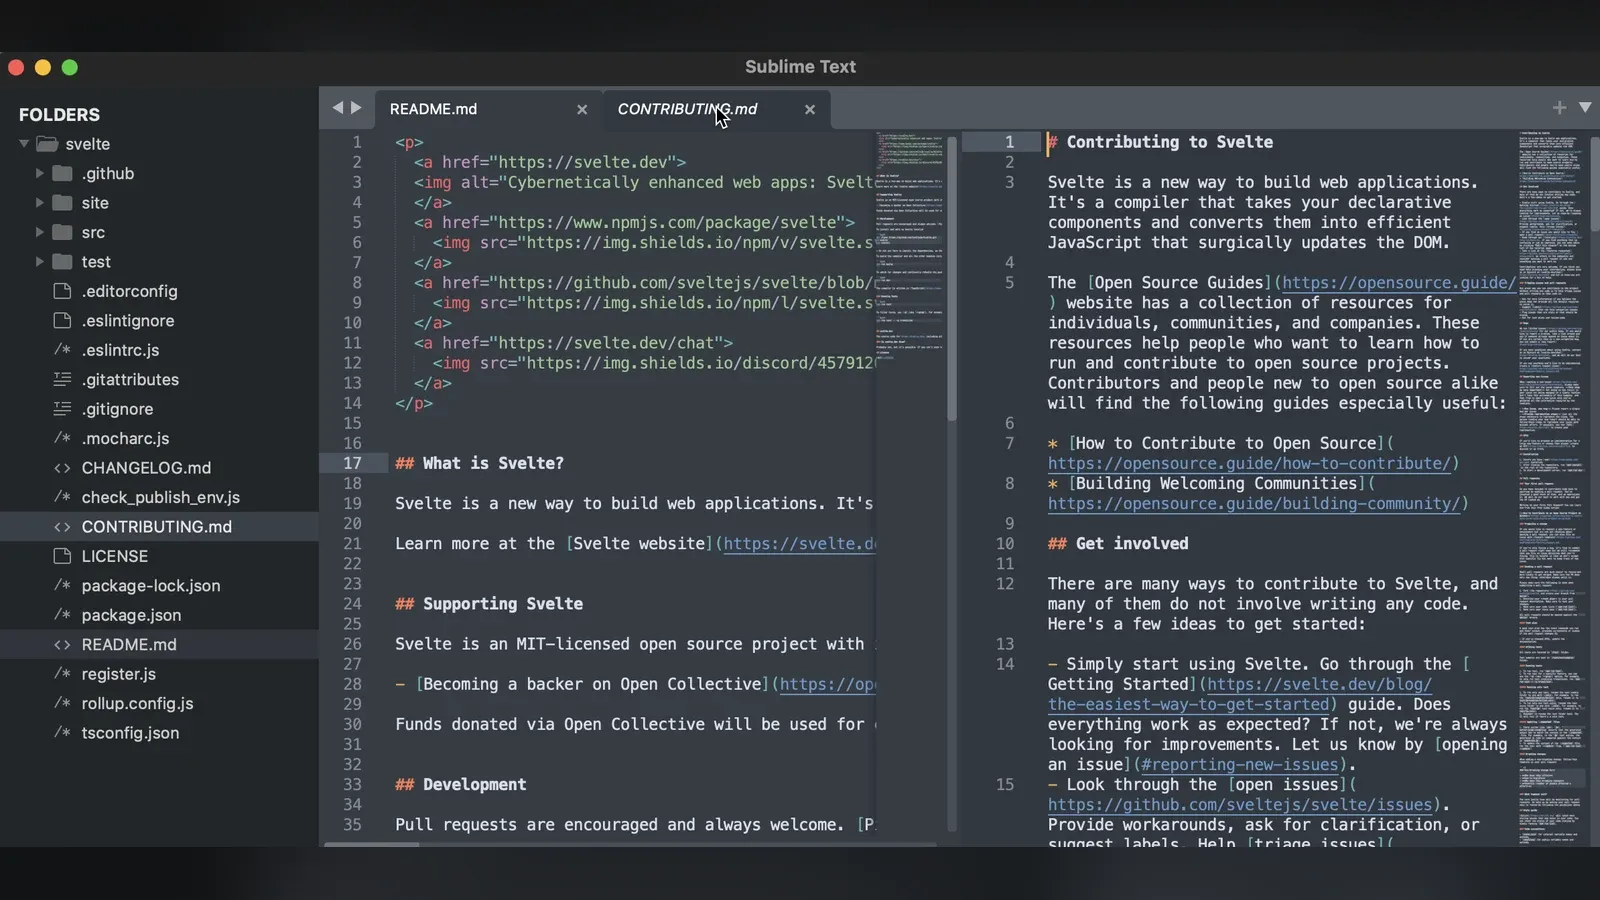Click the package-lock.json file icon

click(x=62, y=585)
